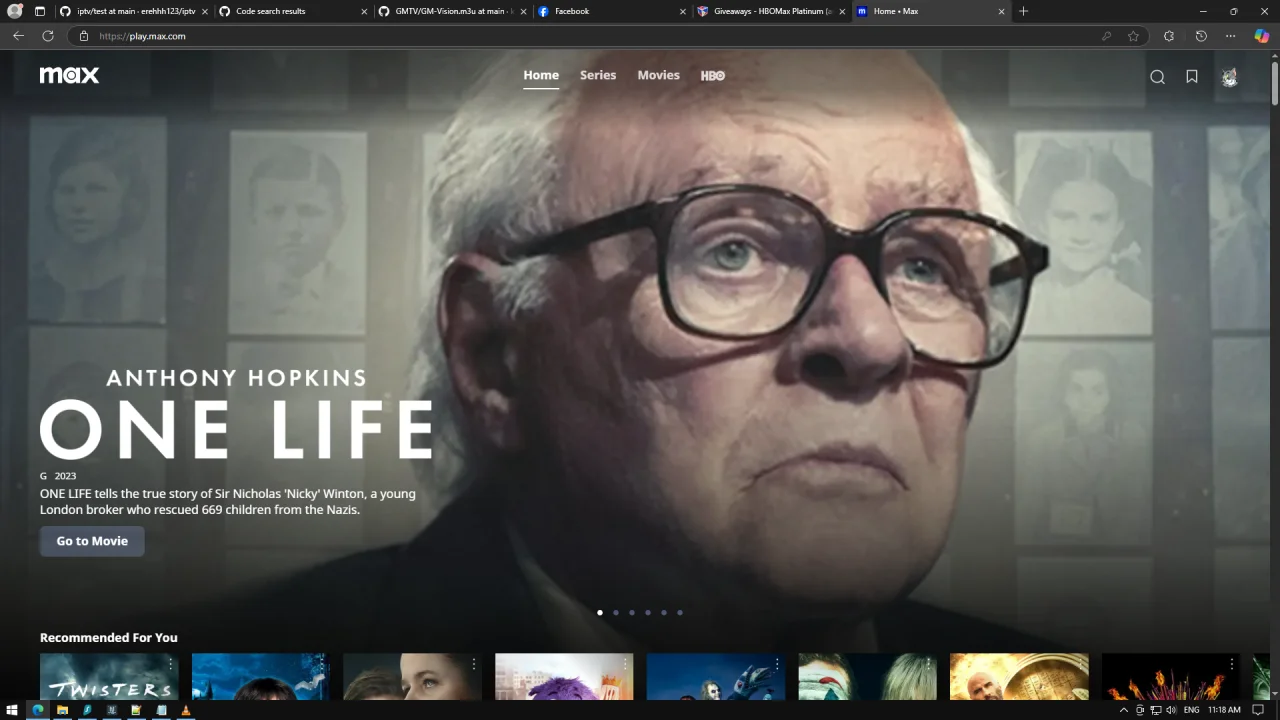Open saved passwords key icon
The width and height of the screenshot is (1280, 720).
click(x=1106, y=36)
